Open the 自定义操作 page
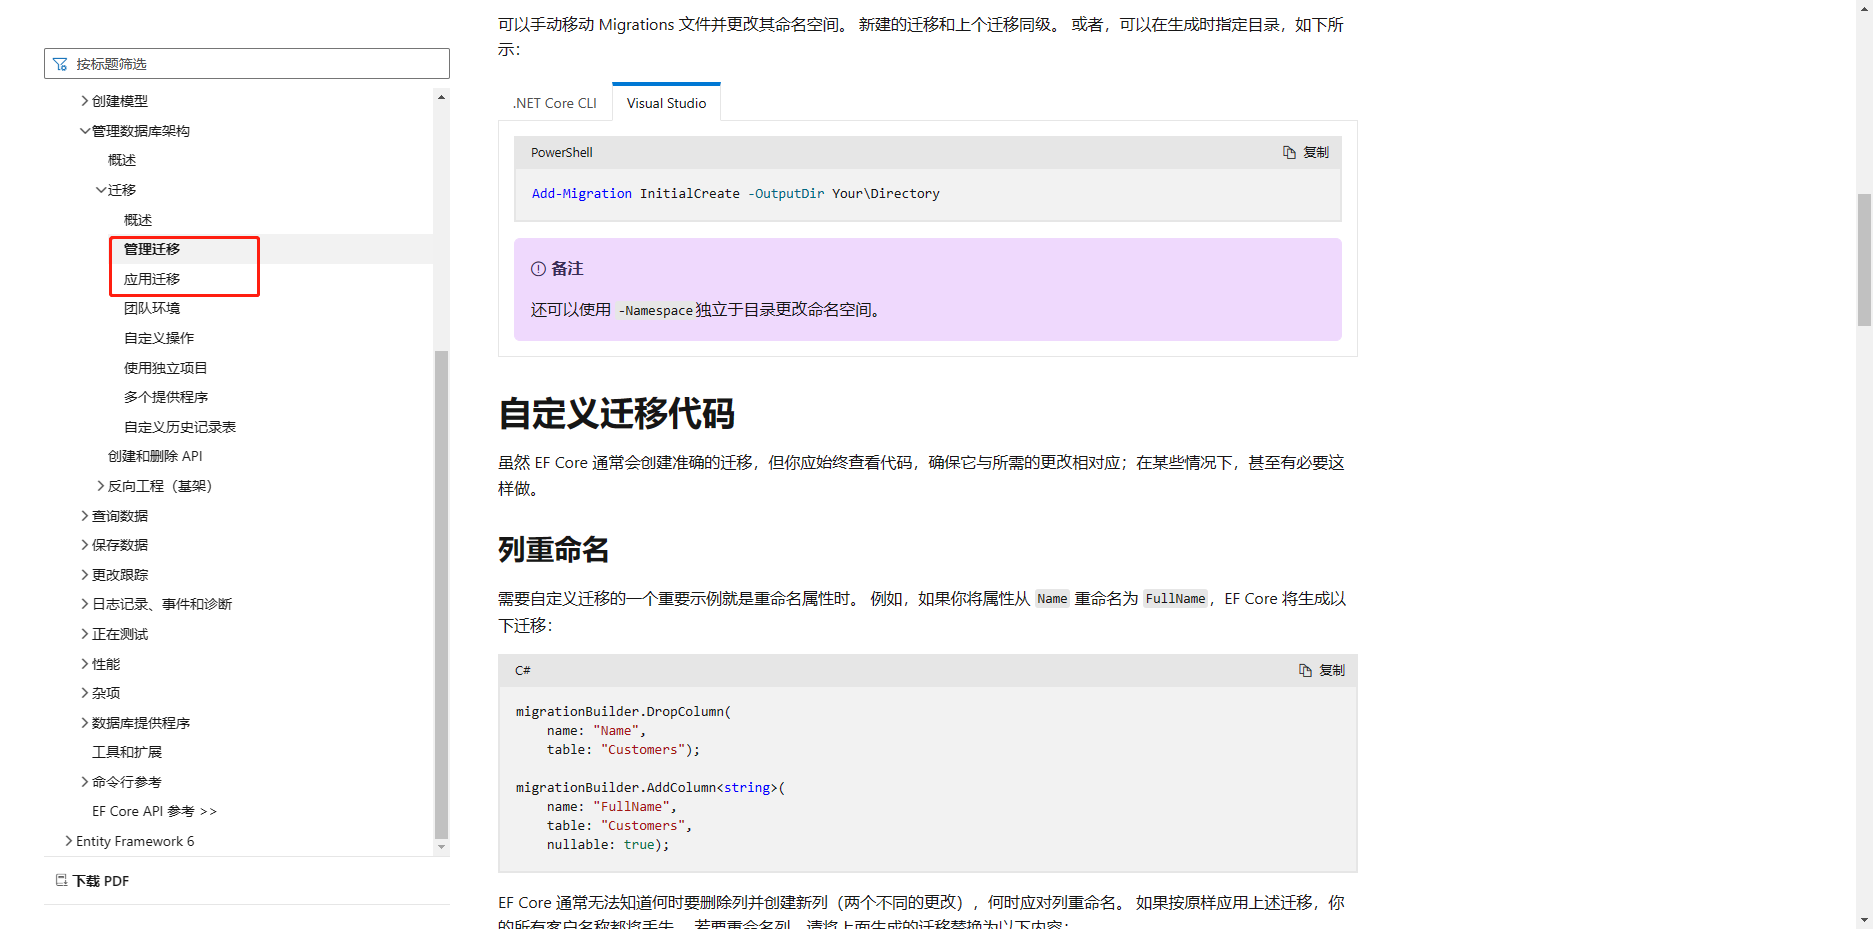This screenshot has height=929, width=1873. coord(159,338)
